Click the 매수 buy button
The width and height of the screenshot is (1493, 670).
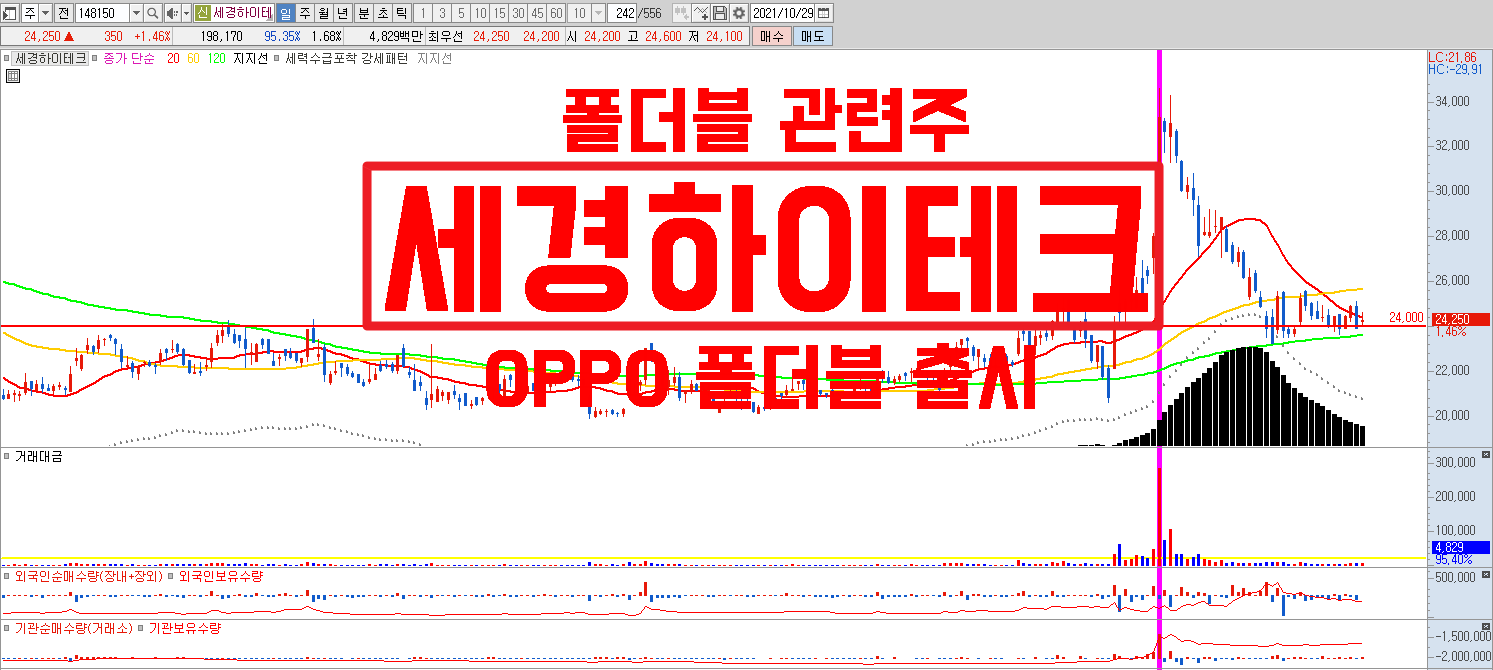tap(771, 36)
